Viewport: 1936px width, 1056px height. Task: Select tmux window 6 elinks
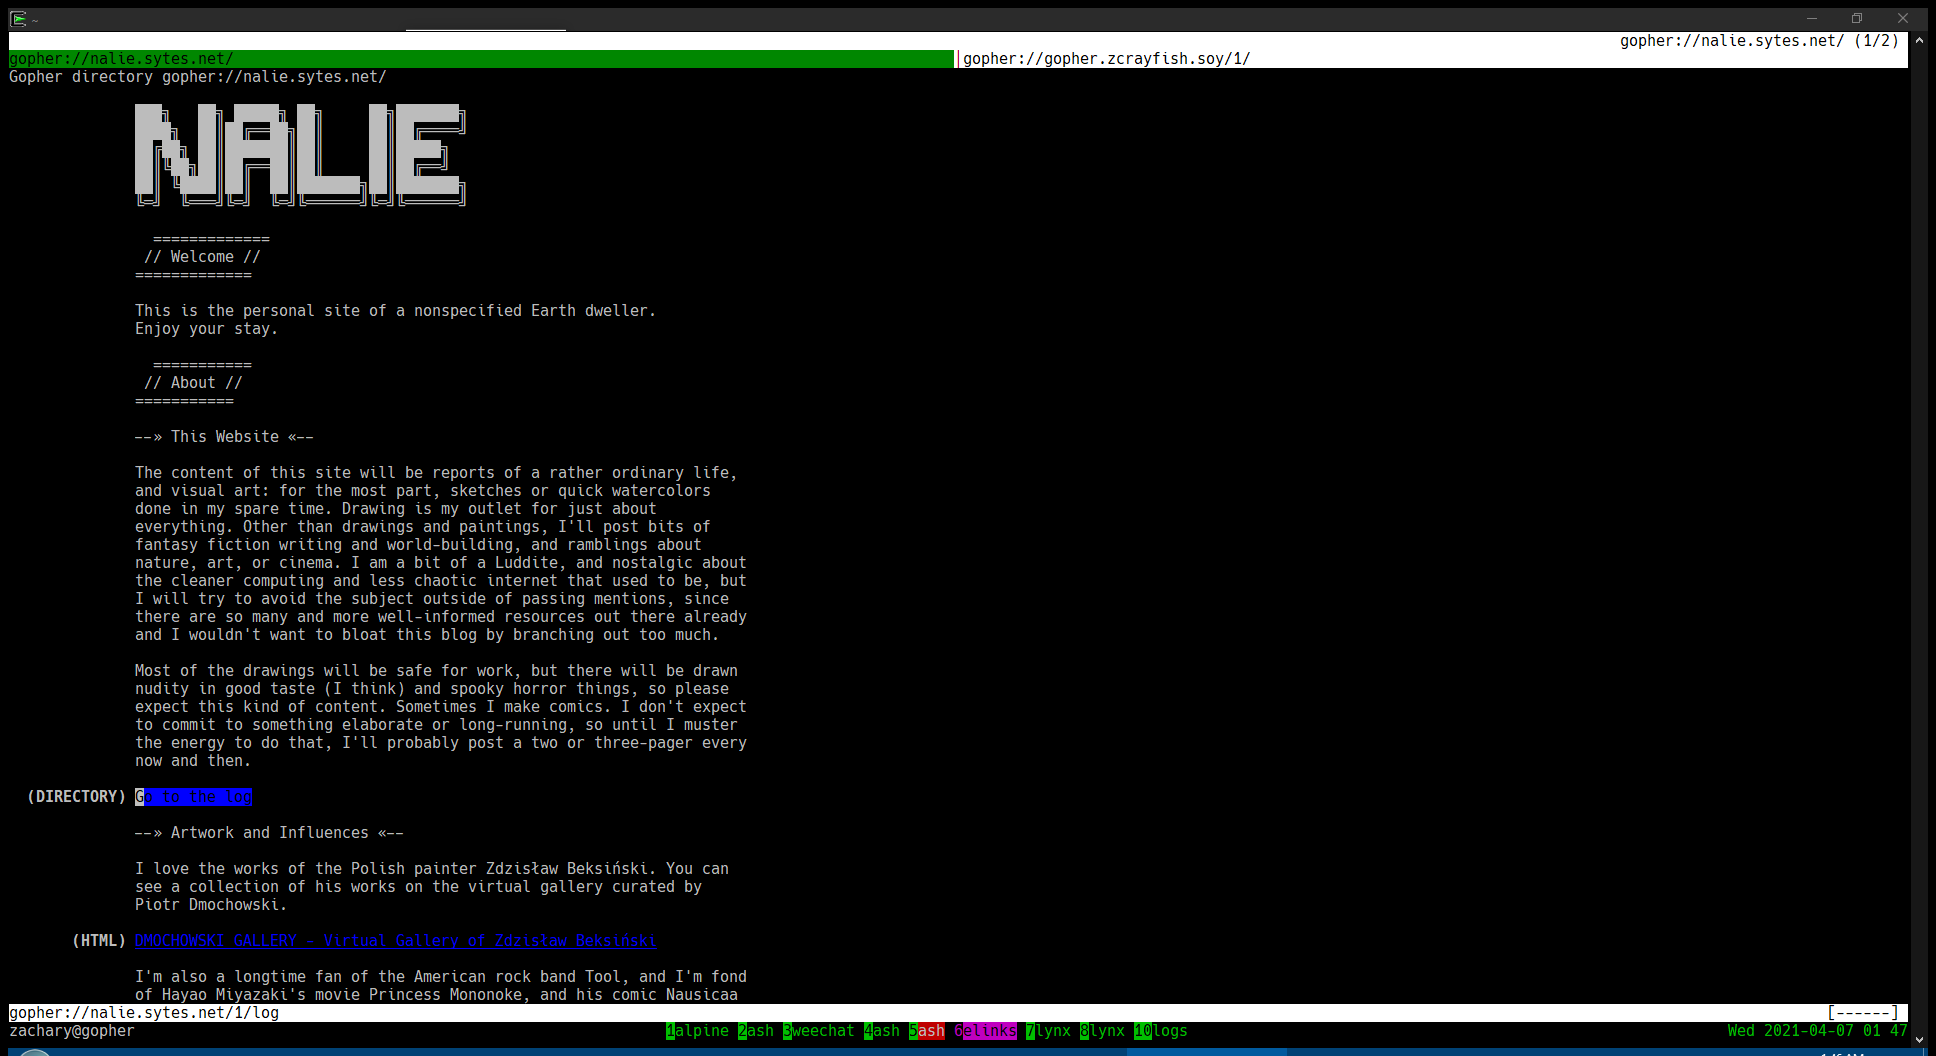[x=985, y=1031]
